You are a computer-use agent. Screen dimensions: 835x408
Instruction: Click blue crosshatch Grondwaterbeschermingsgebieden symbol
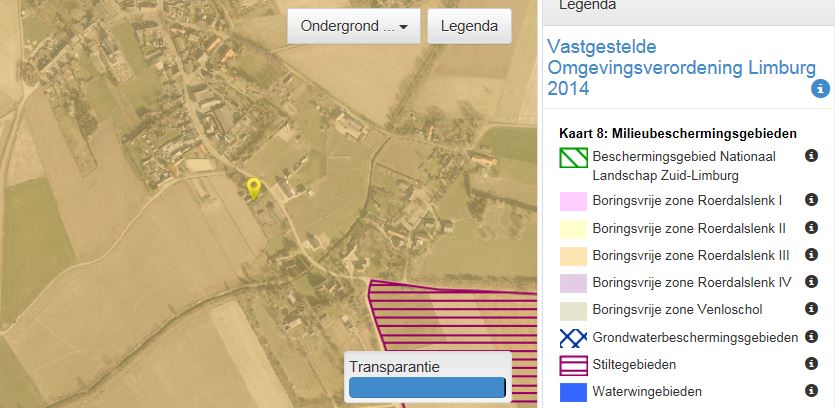pos(574,338)
